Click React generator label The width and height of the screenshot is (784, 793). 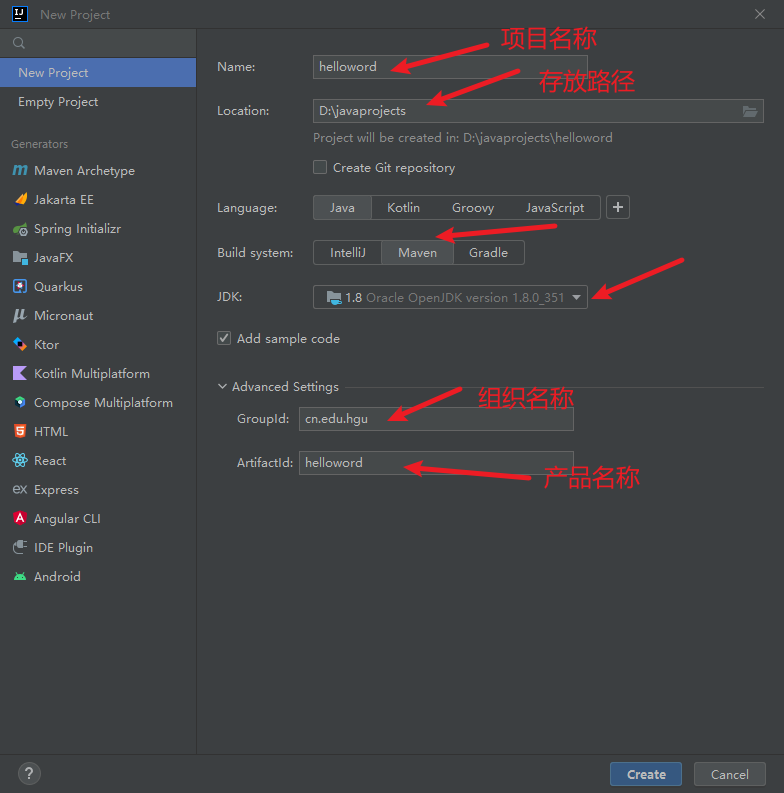(x=50, y=460)
